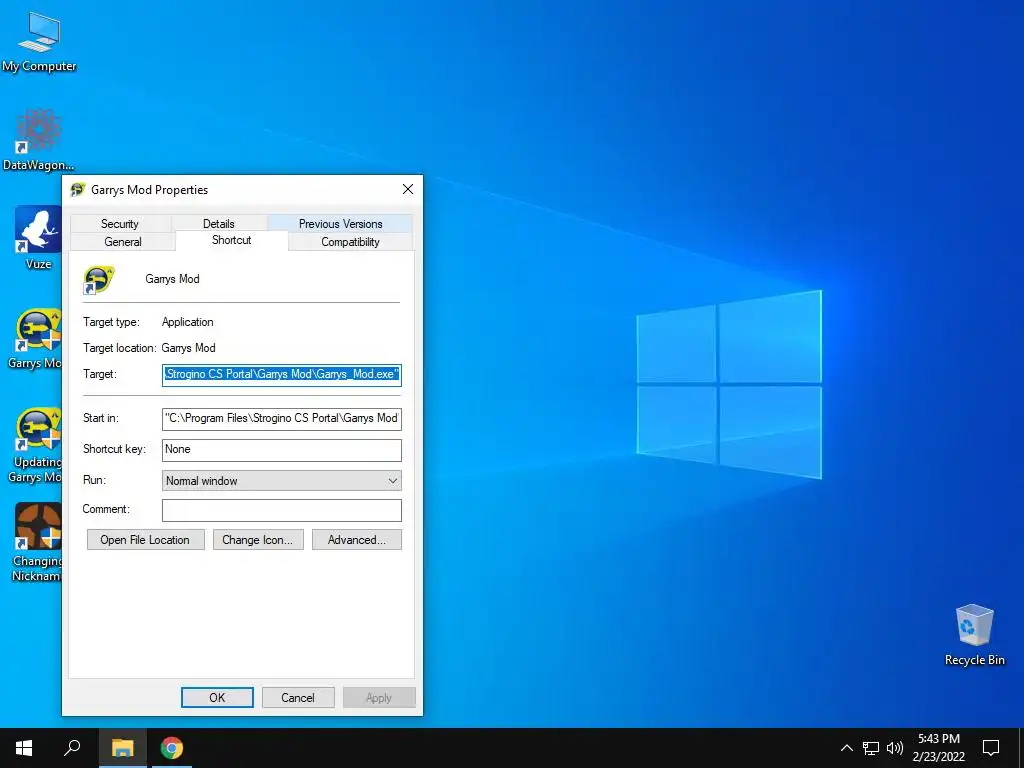Confirm the dialog with OK
This screenshot has height=768, width=1024.
pos(217,697)
